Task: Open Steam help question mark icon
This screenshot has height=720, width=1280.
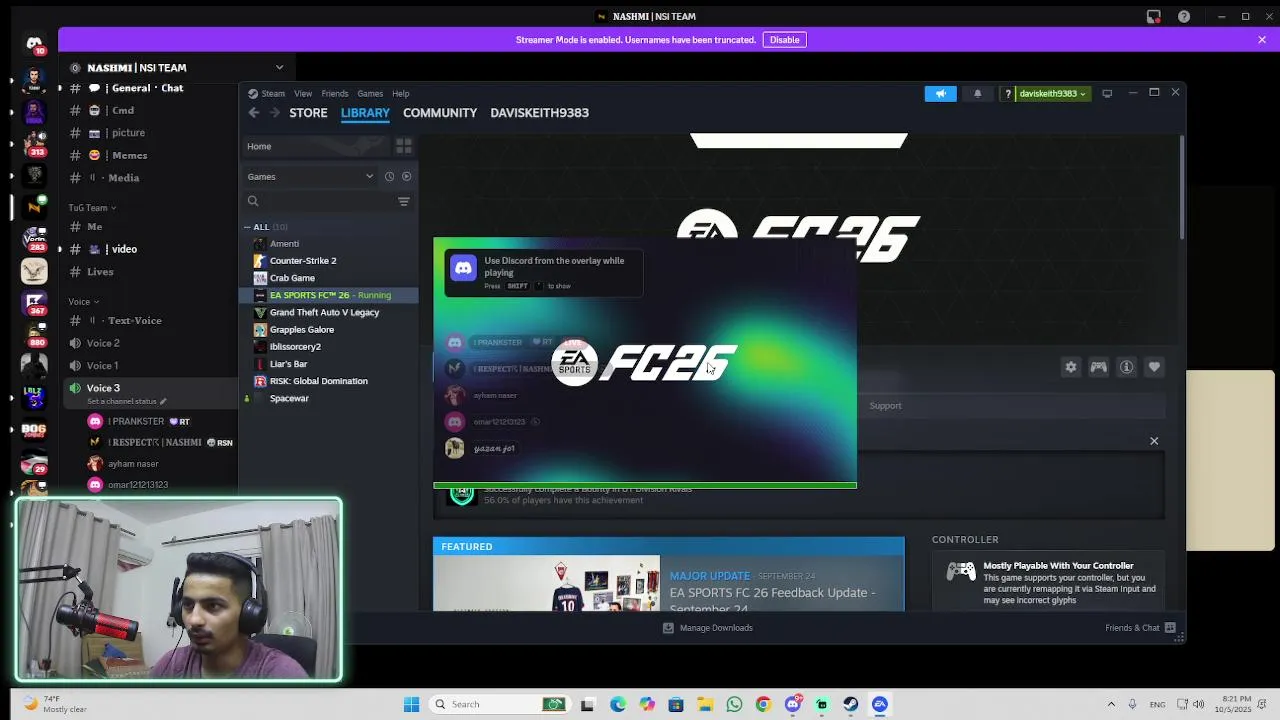Action: pyautogui.click(x=1008, y=93)
